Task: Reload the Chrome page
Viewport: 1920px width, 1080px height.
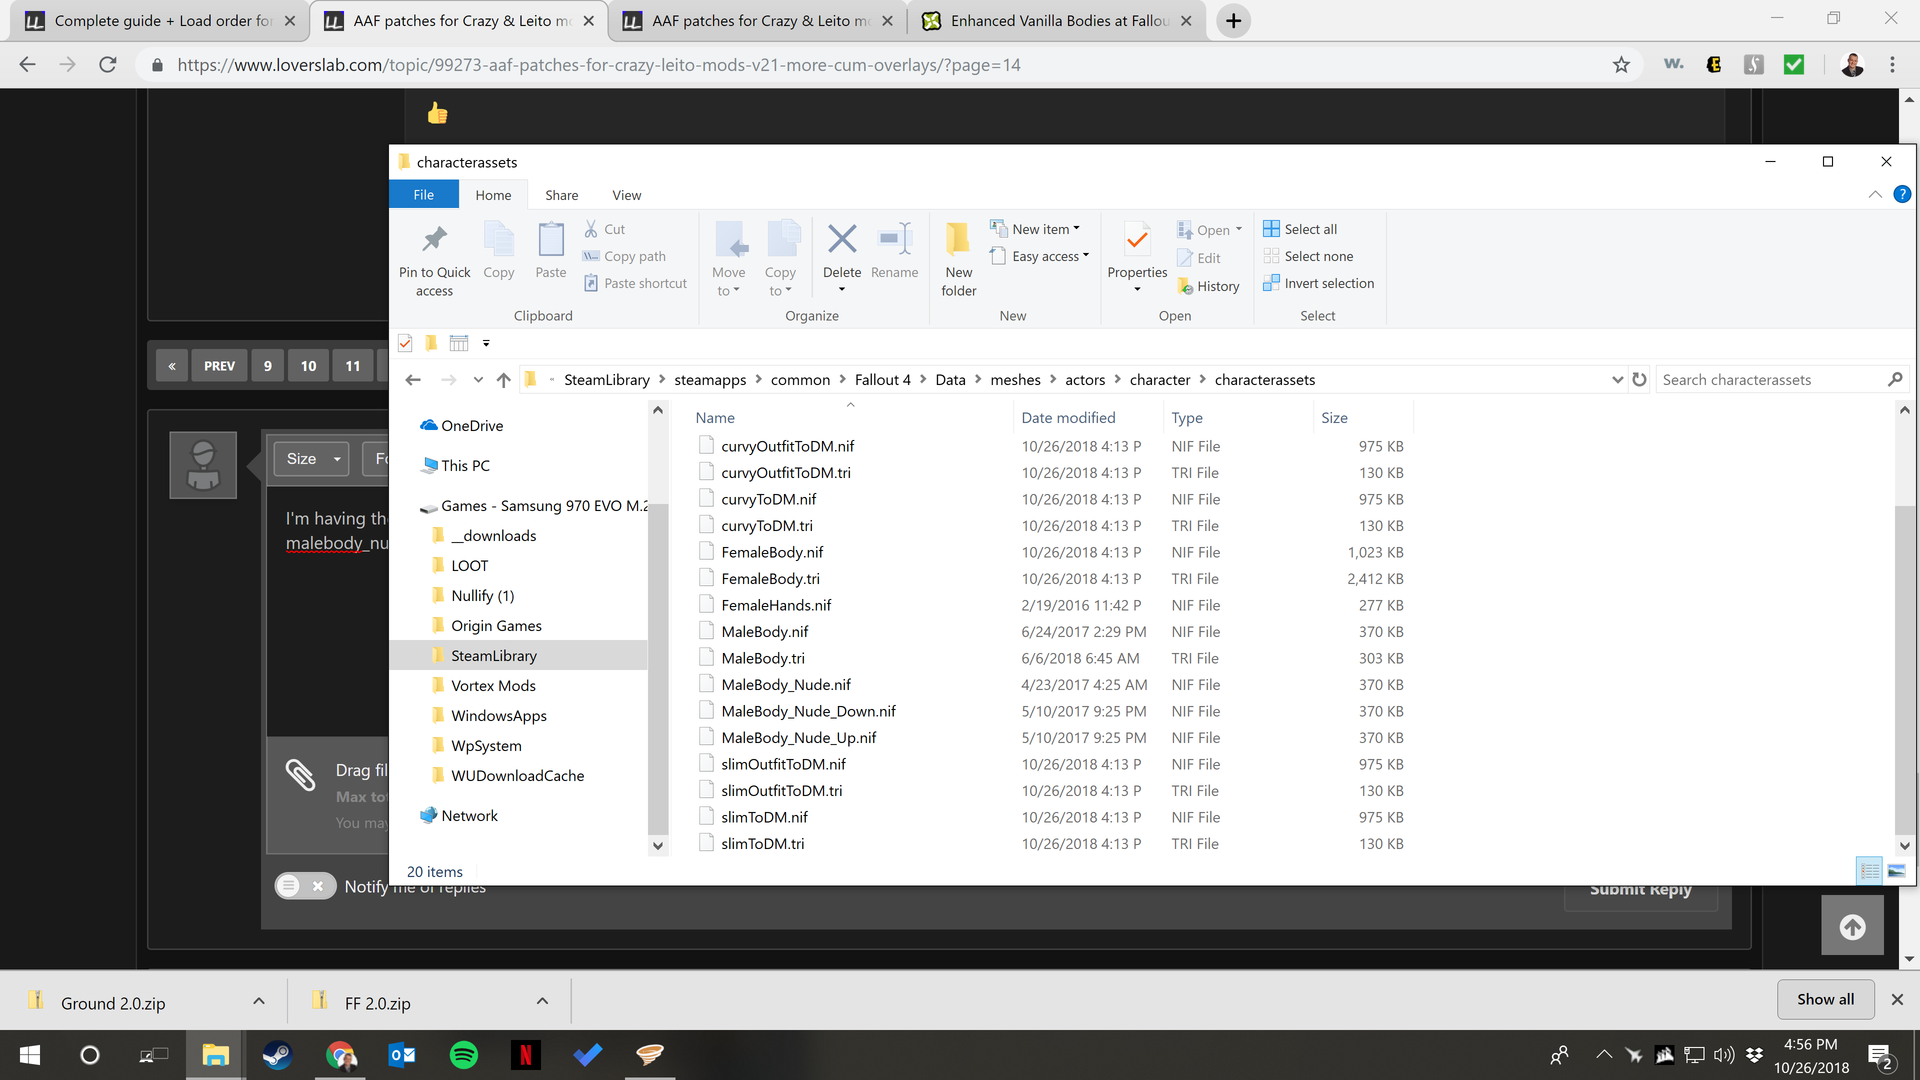Action: pos(108,65)
